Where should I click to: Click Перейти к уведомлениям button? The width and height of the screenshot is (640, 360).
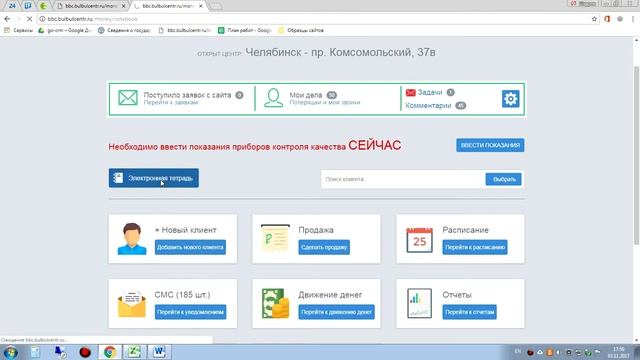coord(190,312)
